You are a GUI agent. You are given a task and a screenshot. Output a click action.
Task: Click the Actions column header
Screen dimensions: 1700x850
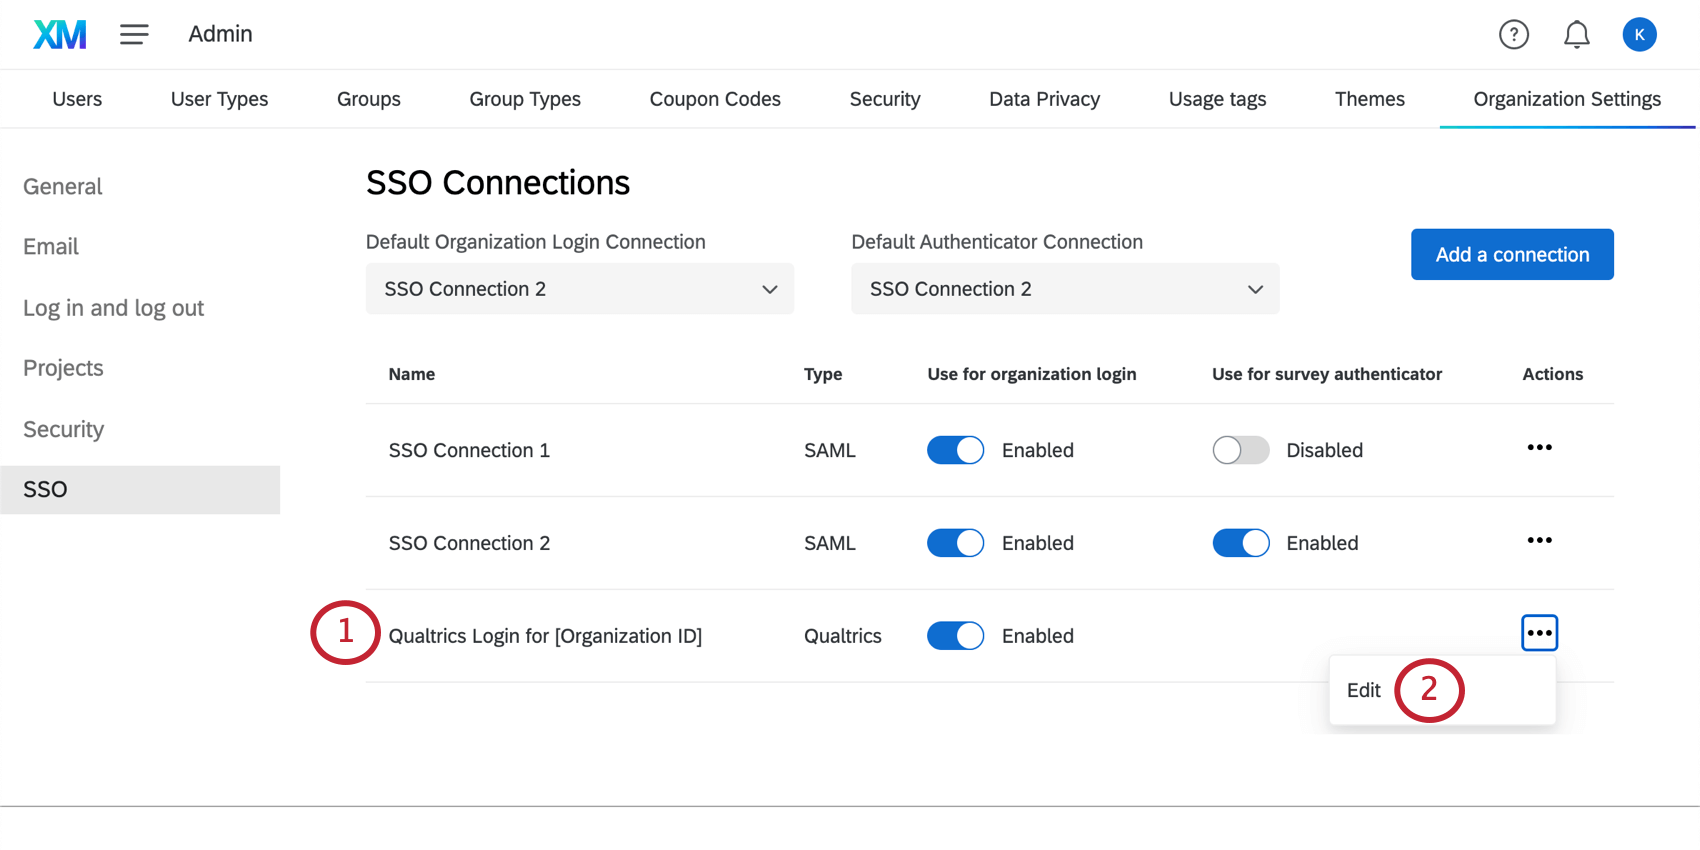coord(1552,374)
